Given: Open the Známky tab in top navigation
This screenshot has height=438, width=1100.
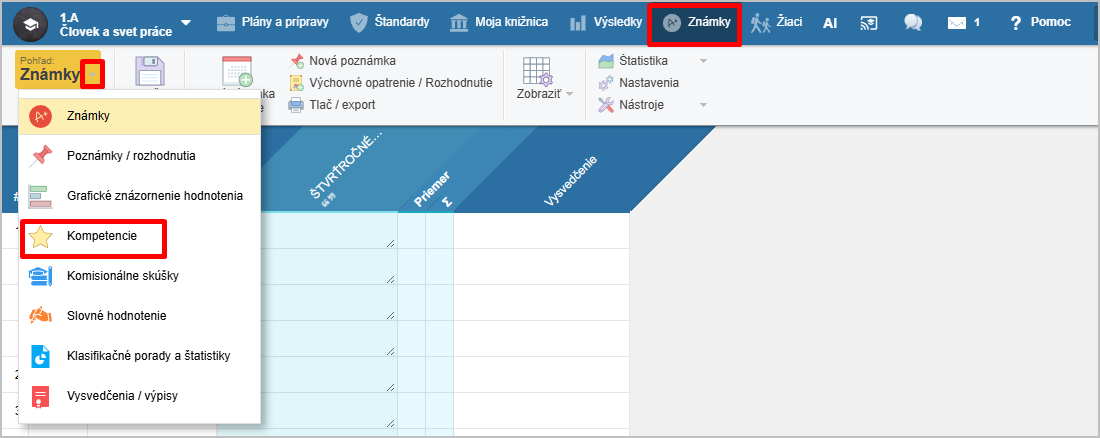Looking at the screenshot, I should tap(698, 23).
